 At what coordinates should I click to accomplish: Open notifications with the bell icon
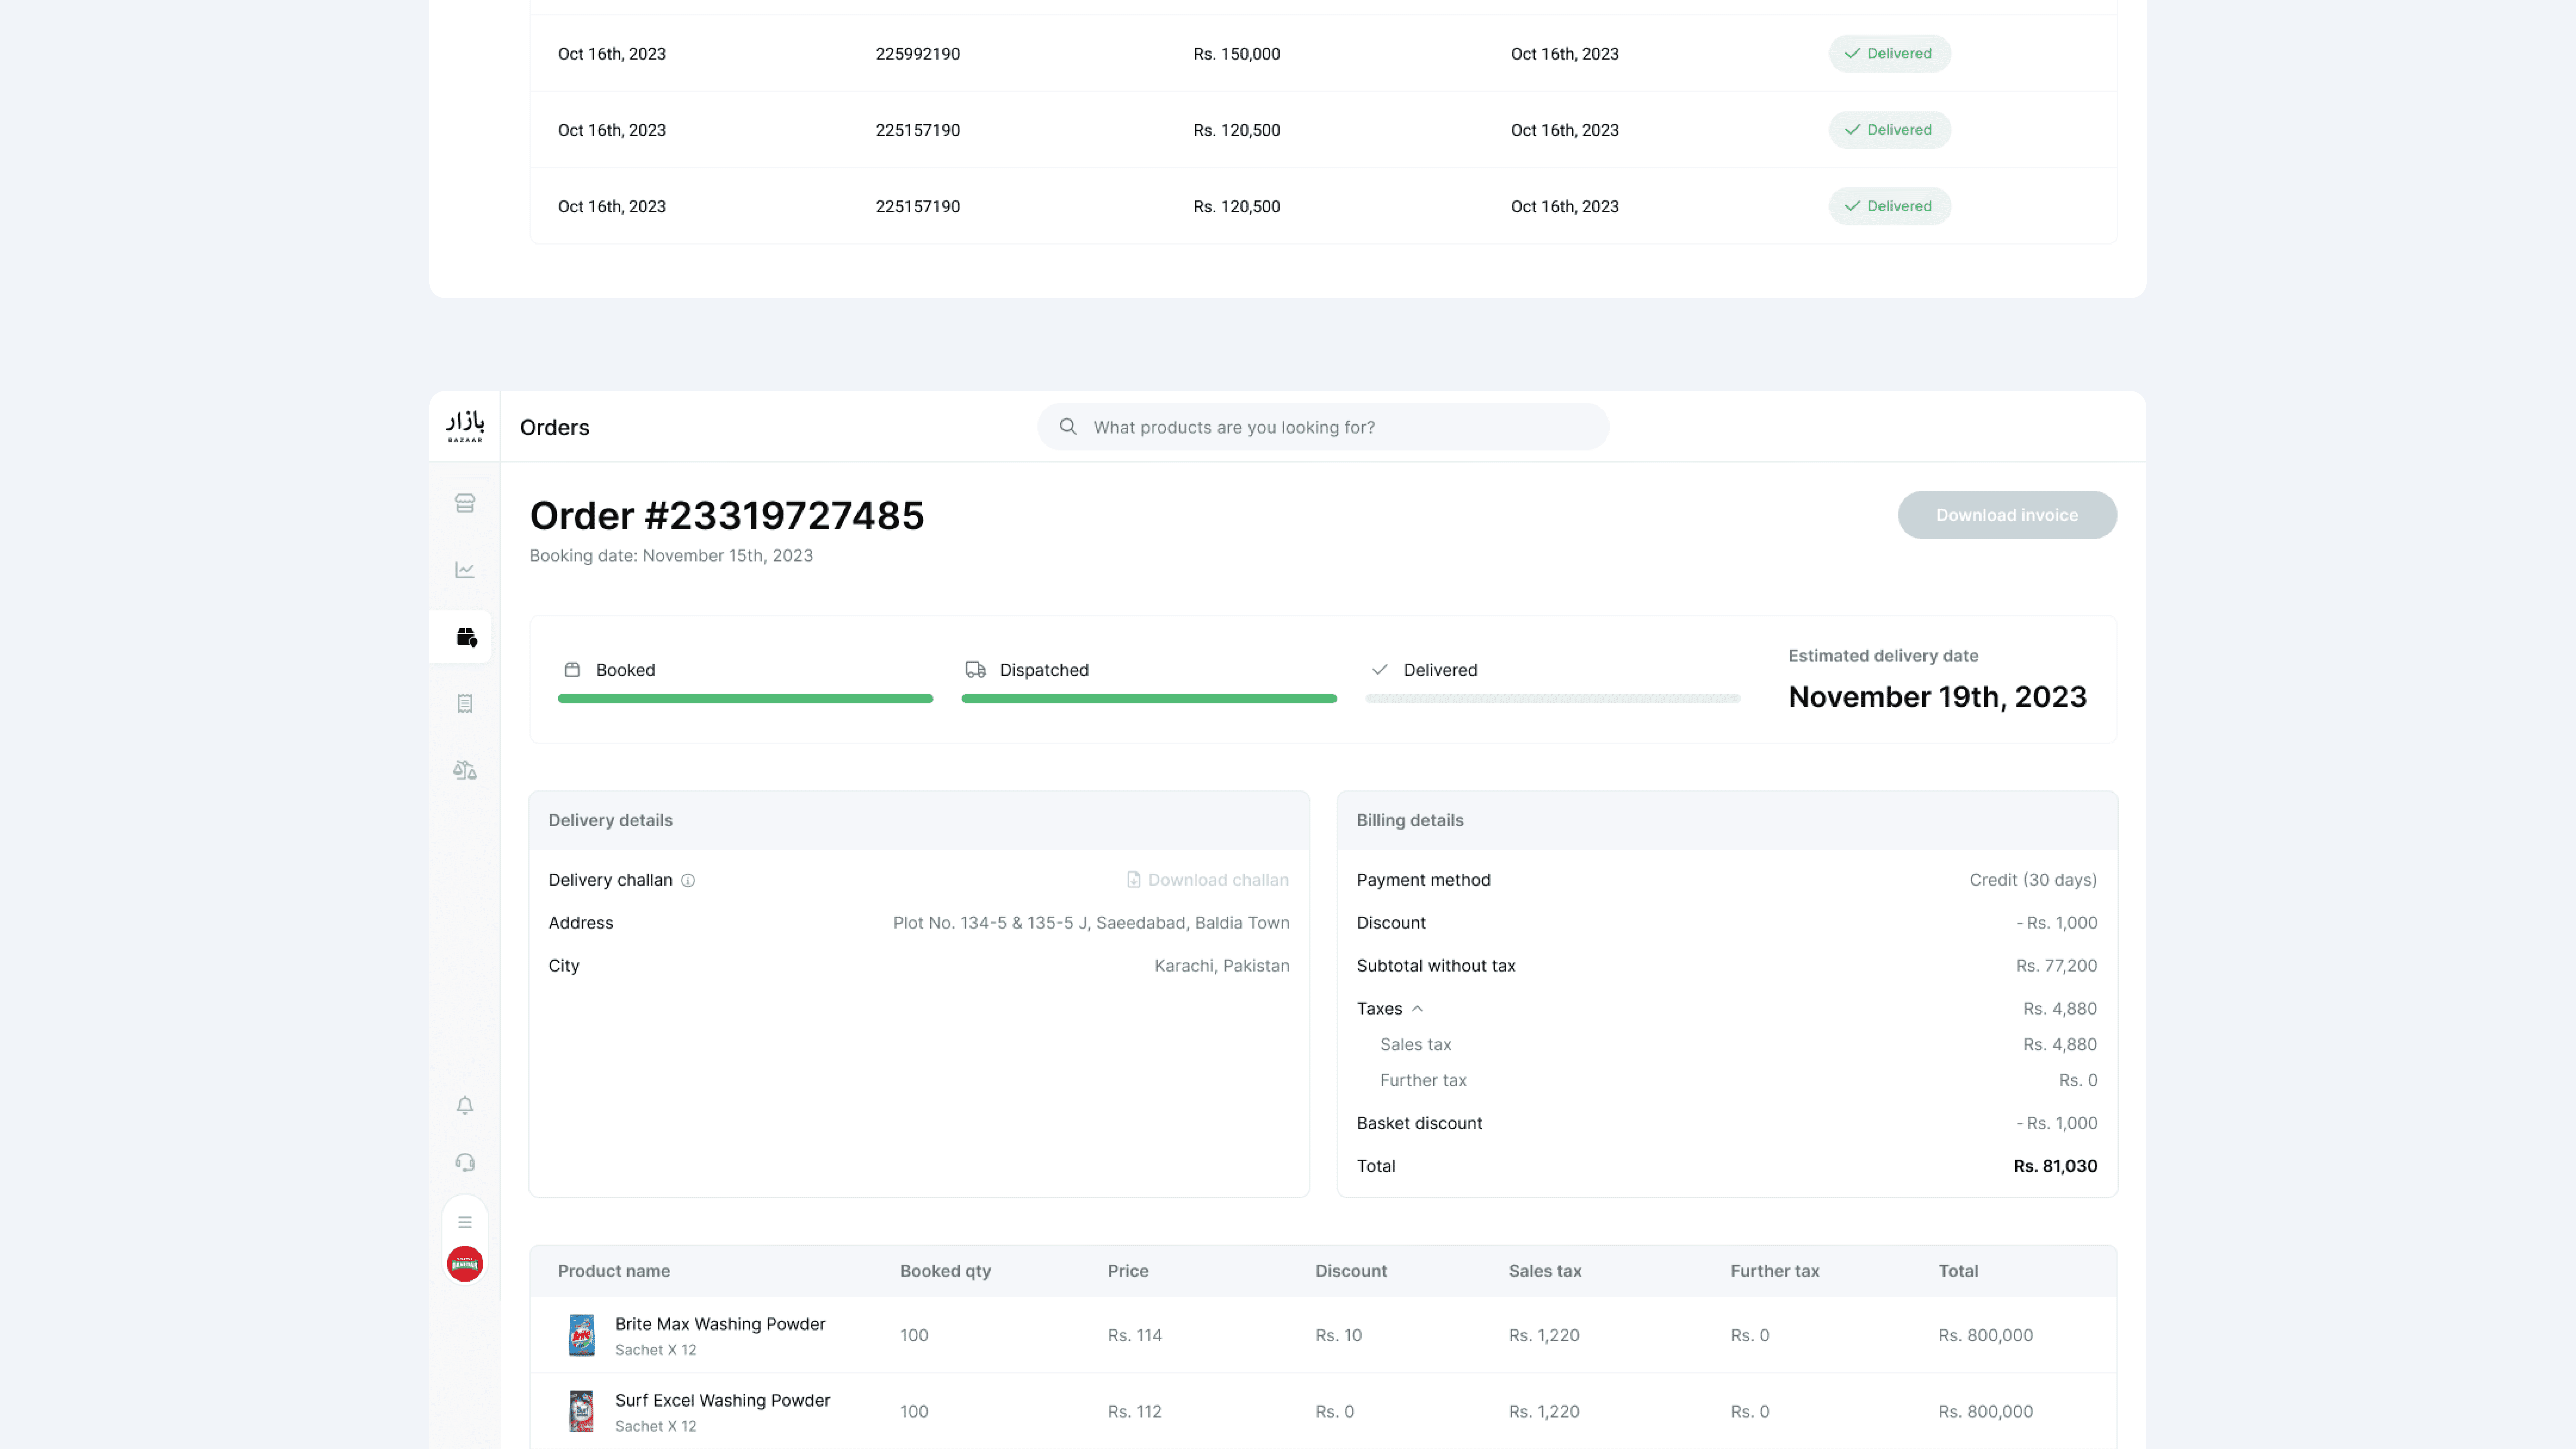465,1105
